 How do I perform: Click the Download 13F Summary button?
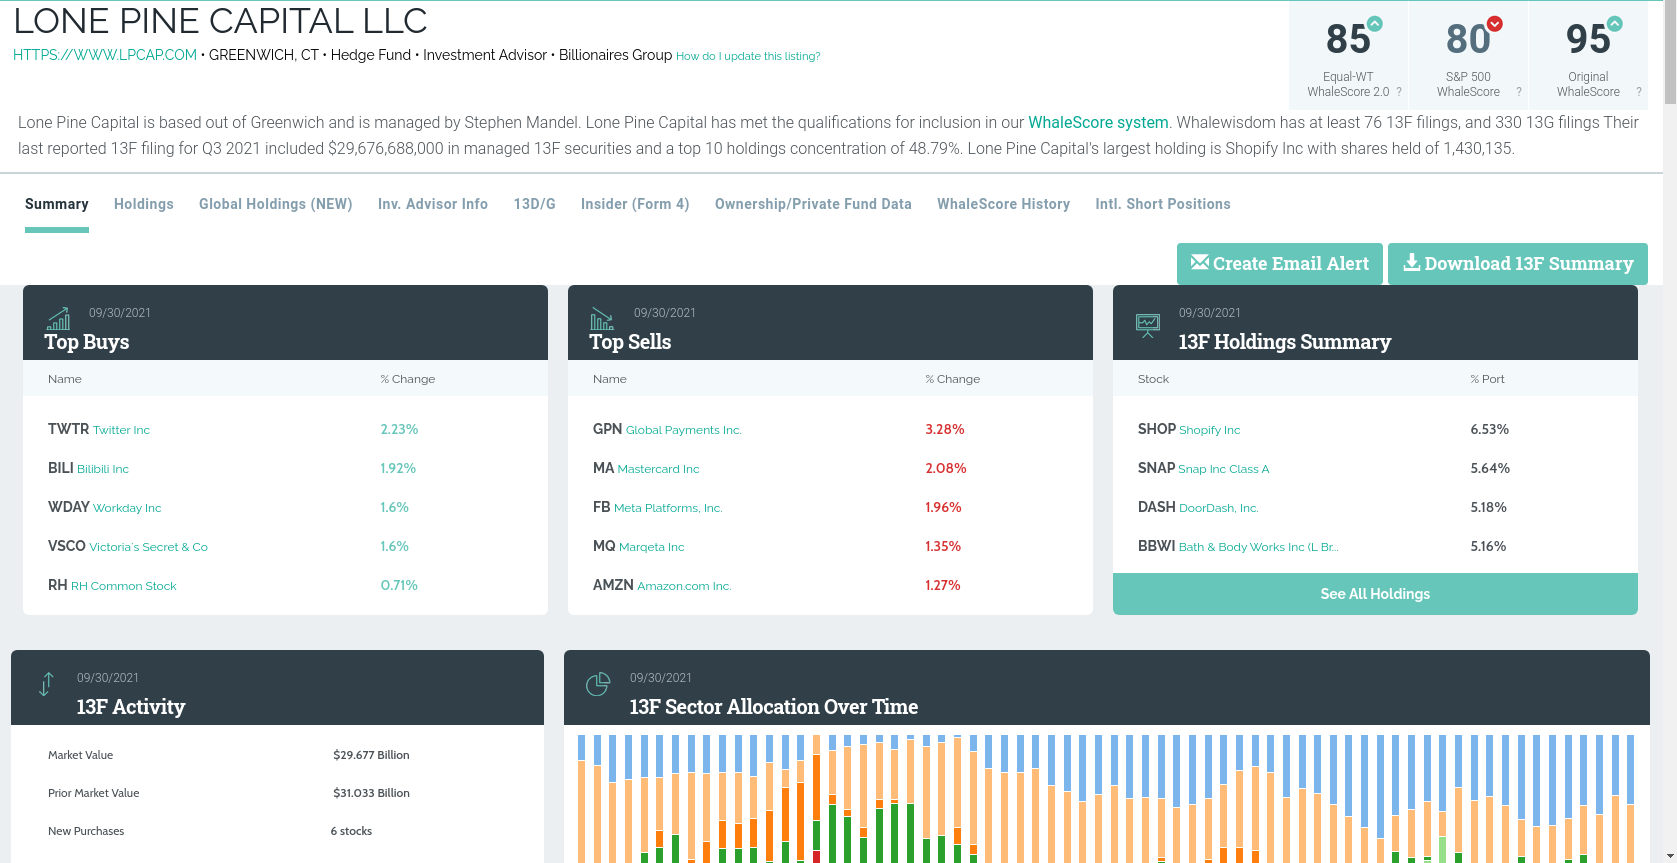(x=1518, y=264)
